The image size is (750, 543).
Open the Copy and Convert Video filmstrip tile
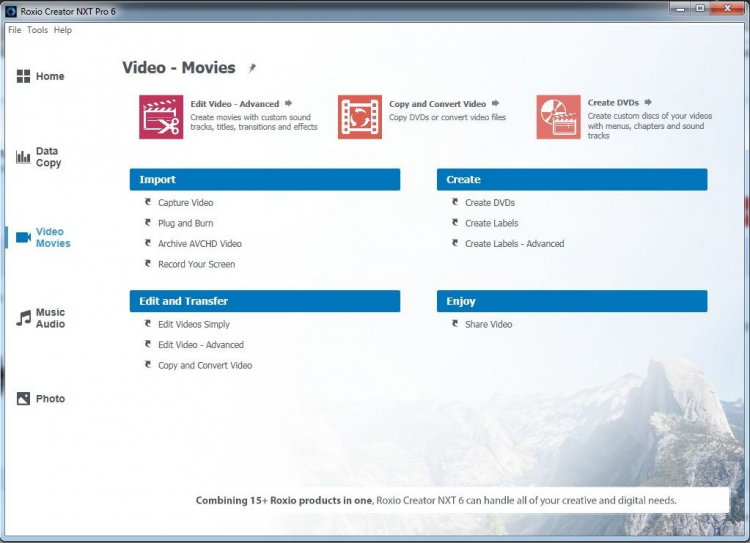click(x=360, y=117)
